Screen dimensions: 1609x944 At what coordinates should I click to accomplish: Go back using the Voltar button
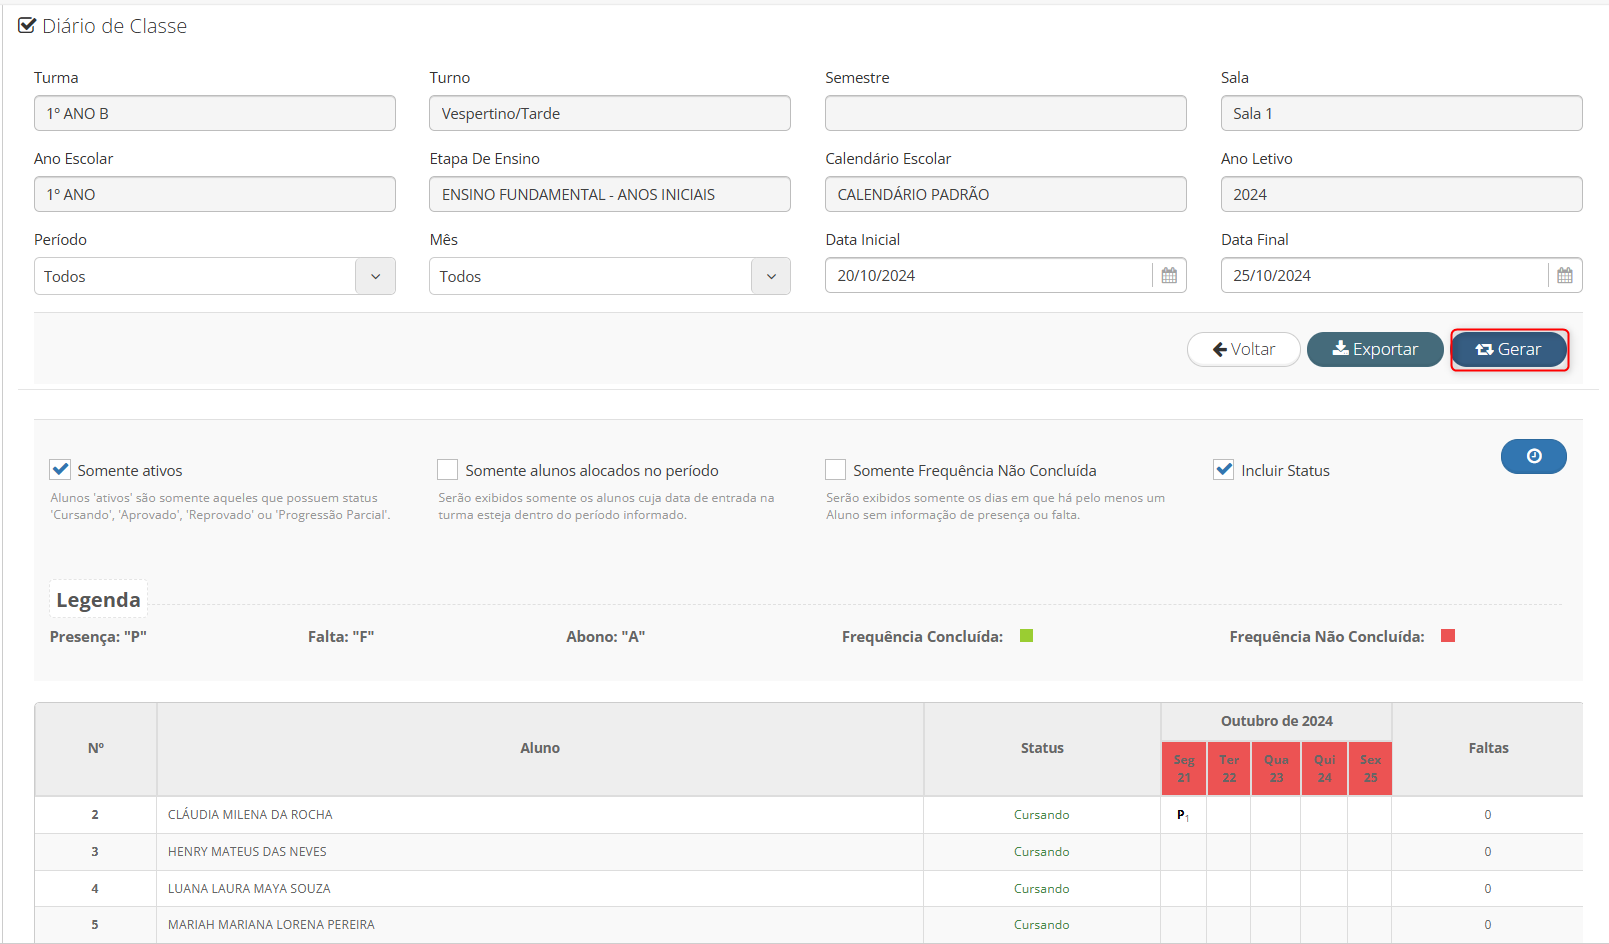click(1243, 349)
